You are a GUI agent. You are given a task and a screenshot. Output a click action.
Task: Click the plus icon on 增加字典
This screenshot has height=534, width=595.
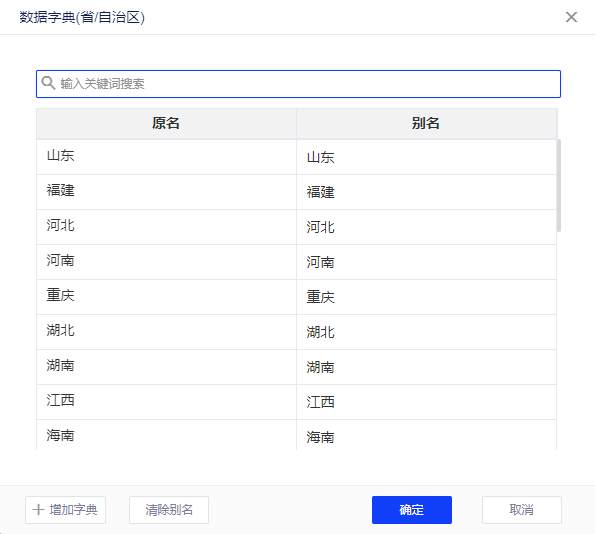pyautogui.click(x=38, y=509)
